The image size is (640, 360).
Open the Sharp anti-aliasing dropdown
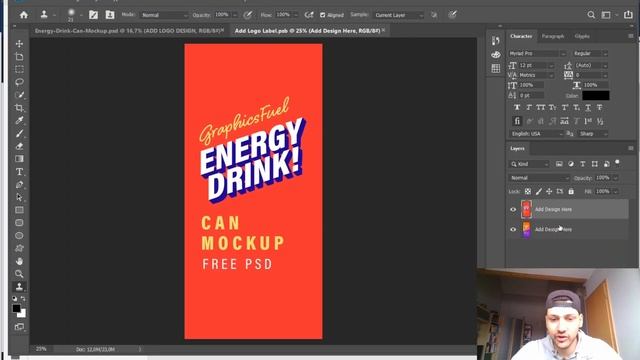(x=593, y=134)
